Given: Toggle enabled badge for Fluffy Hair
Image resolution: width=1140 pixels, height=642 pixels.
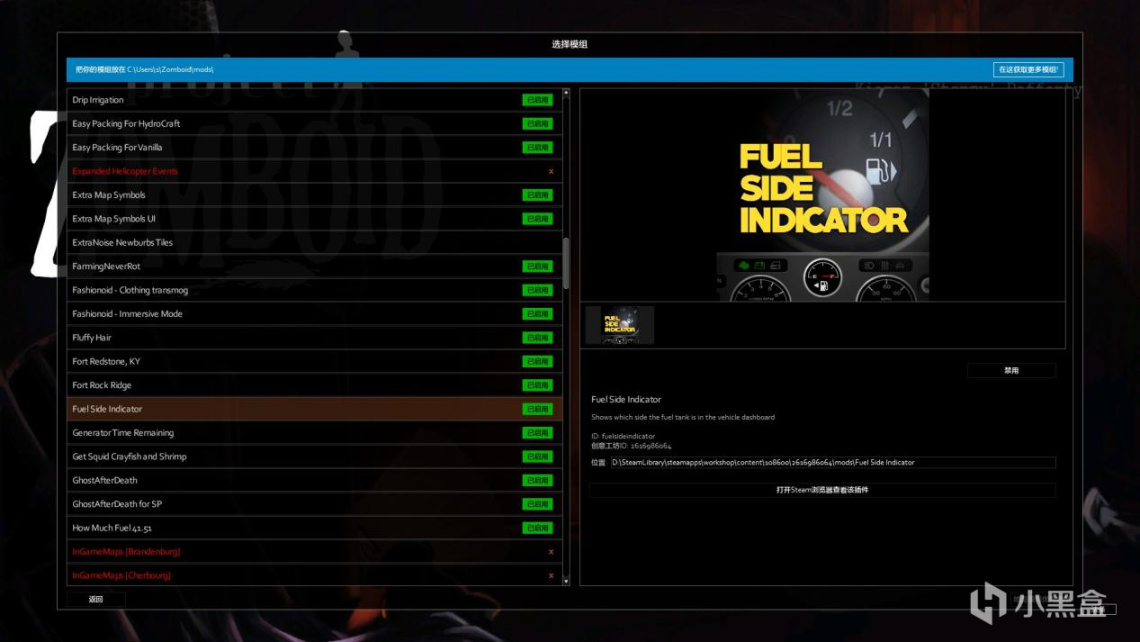Looking at the screenshot, I should [x=537, y=337].
